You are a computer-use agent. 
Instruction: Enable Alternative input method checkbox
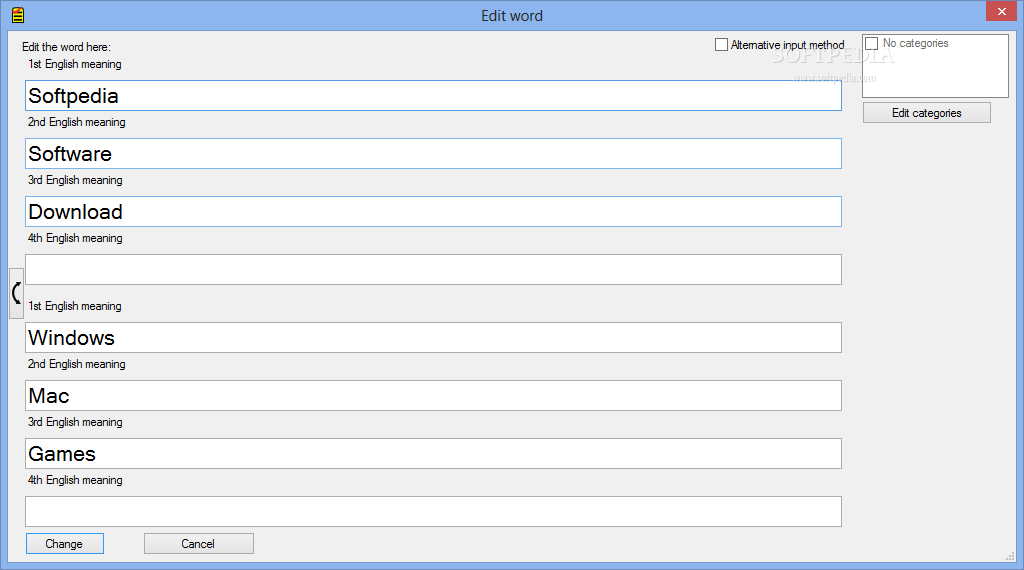721,44
